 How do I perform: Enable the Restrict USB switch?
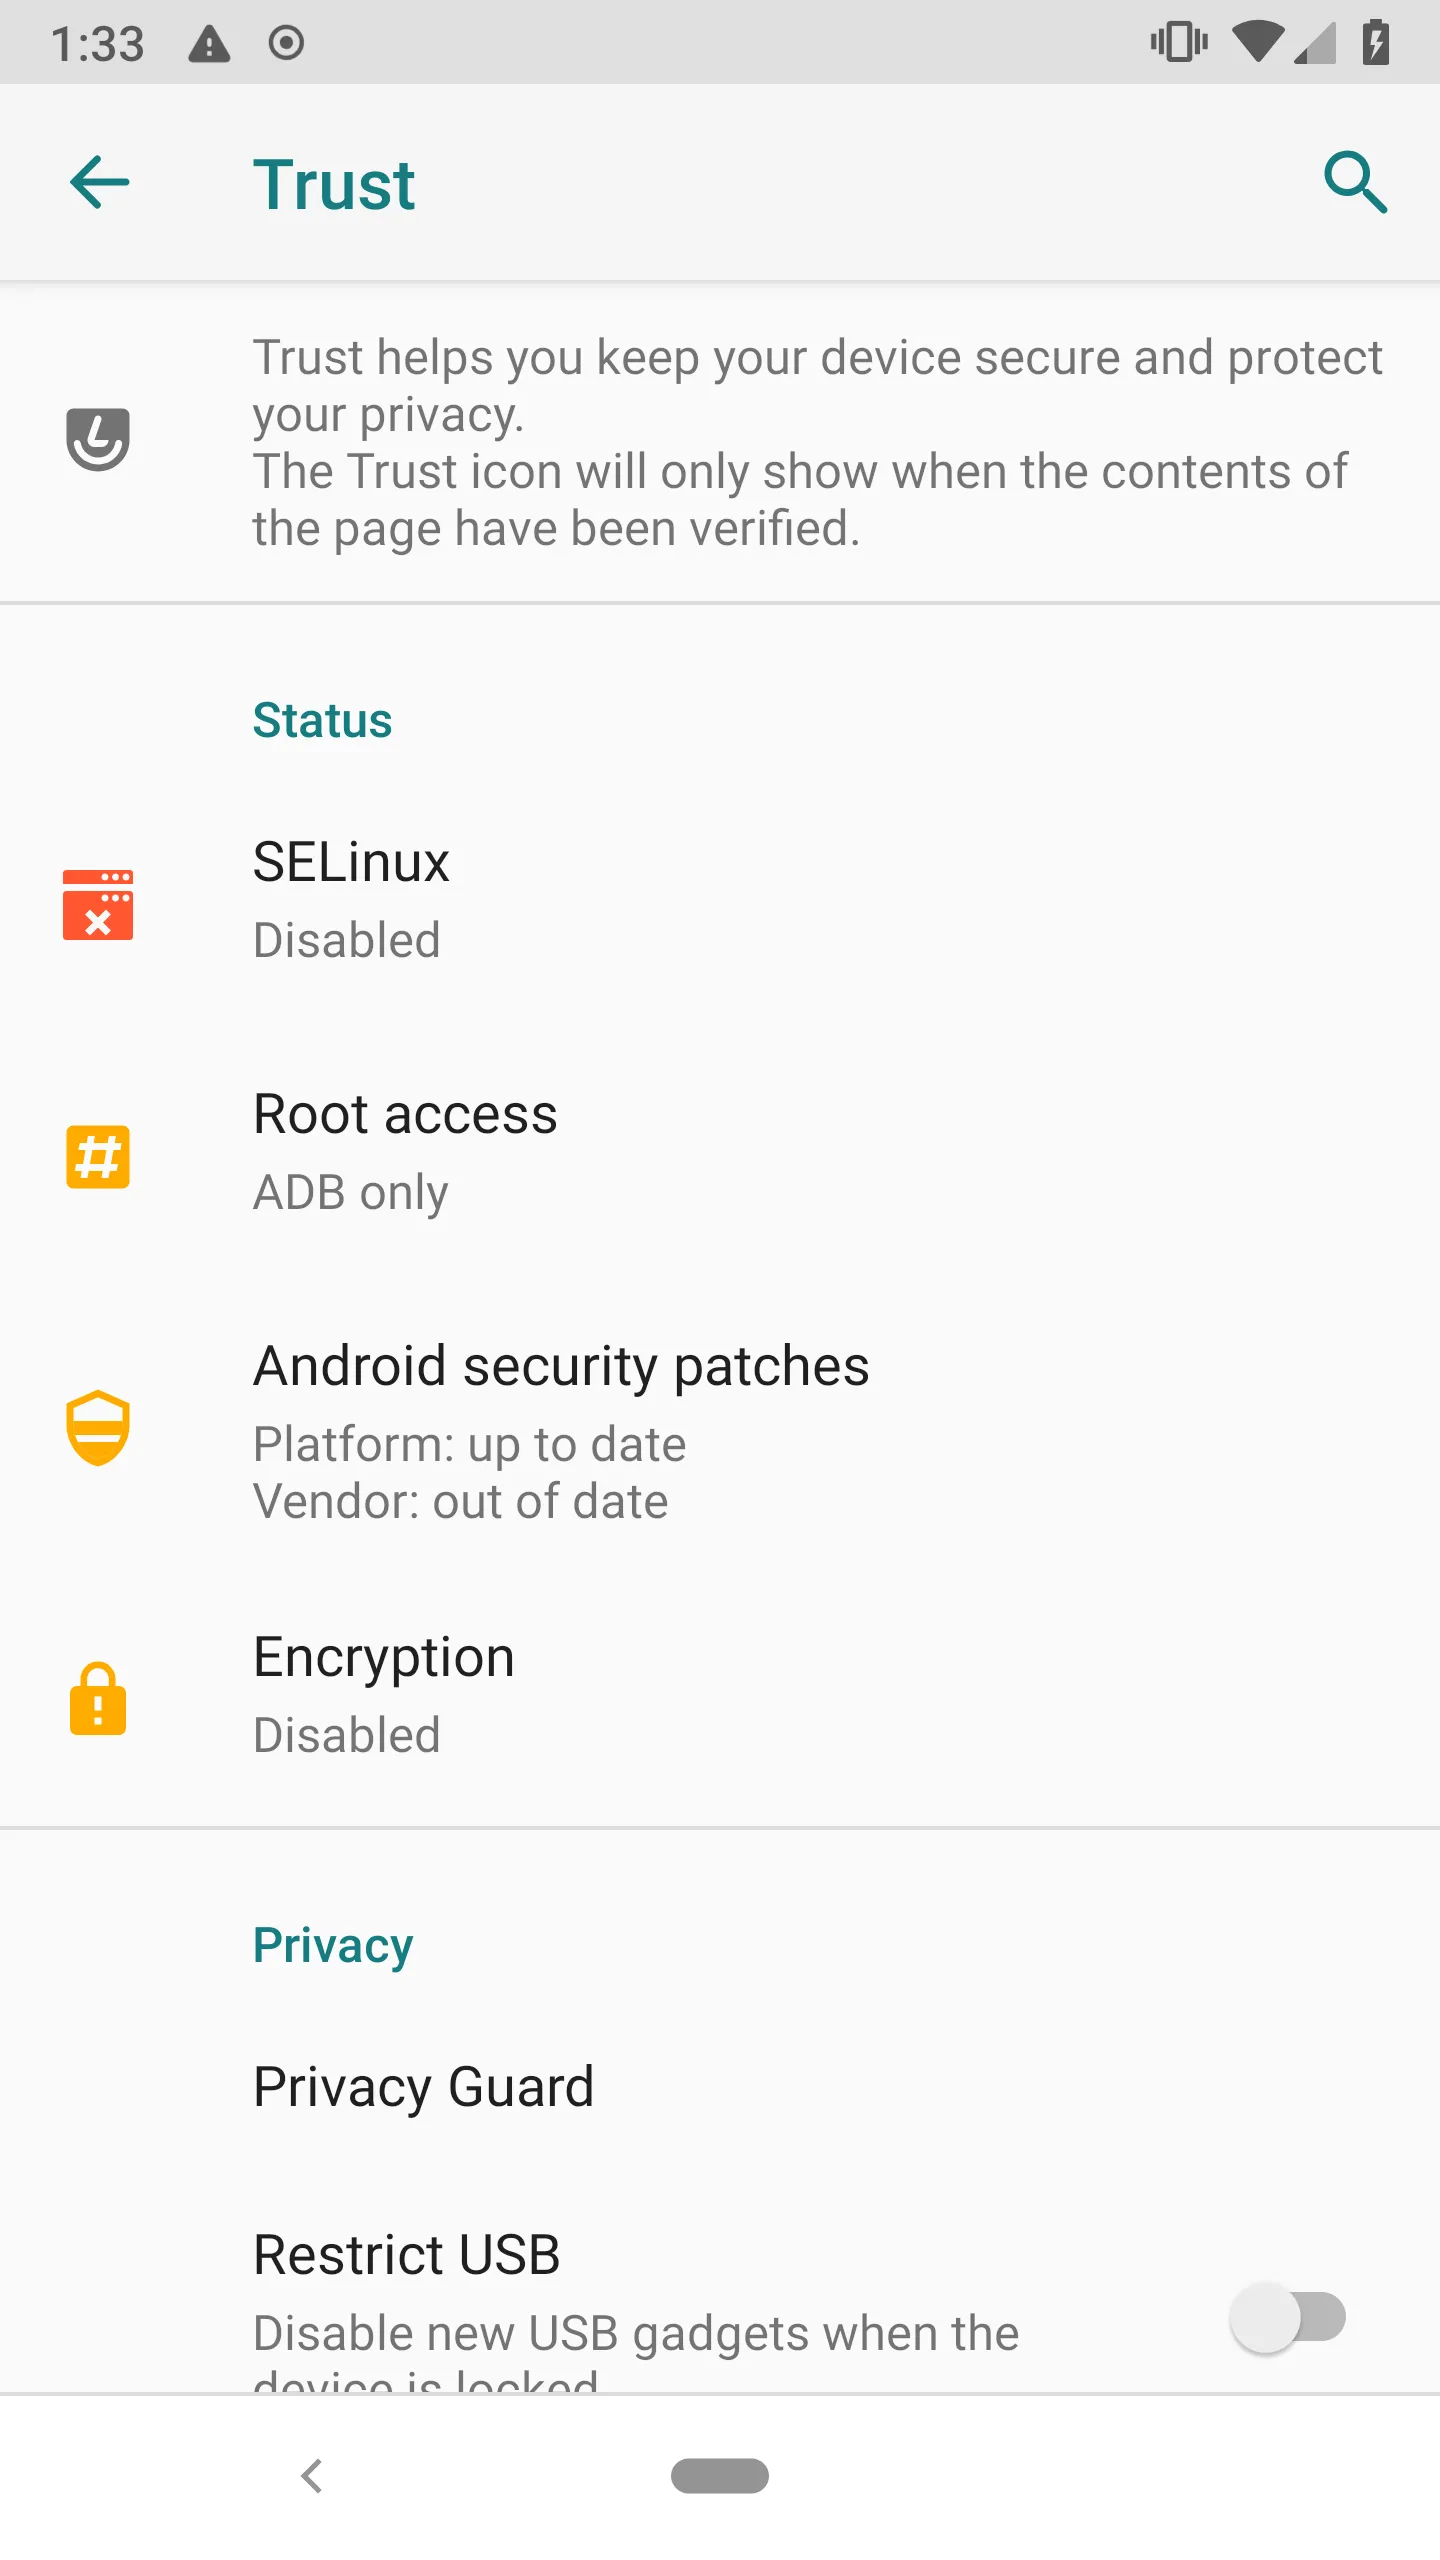point(1288,2317)
